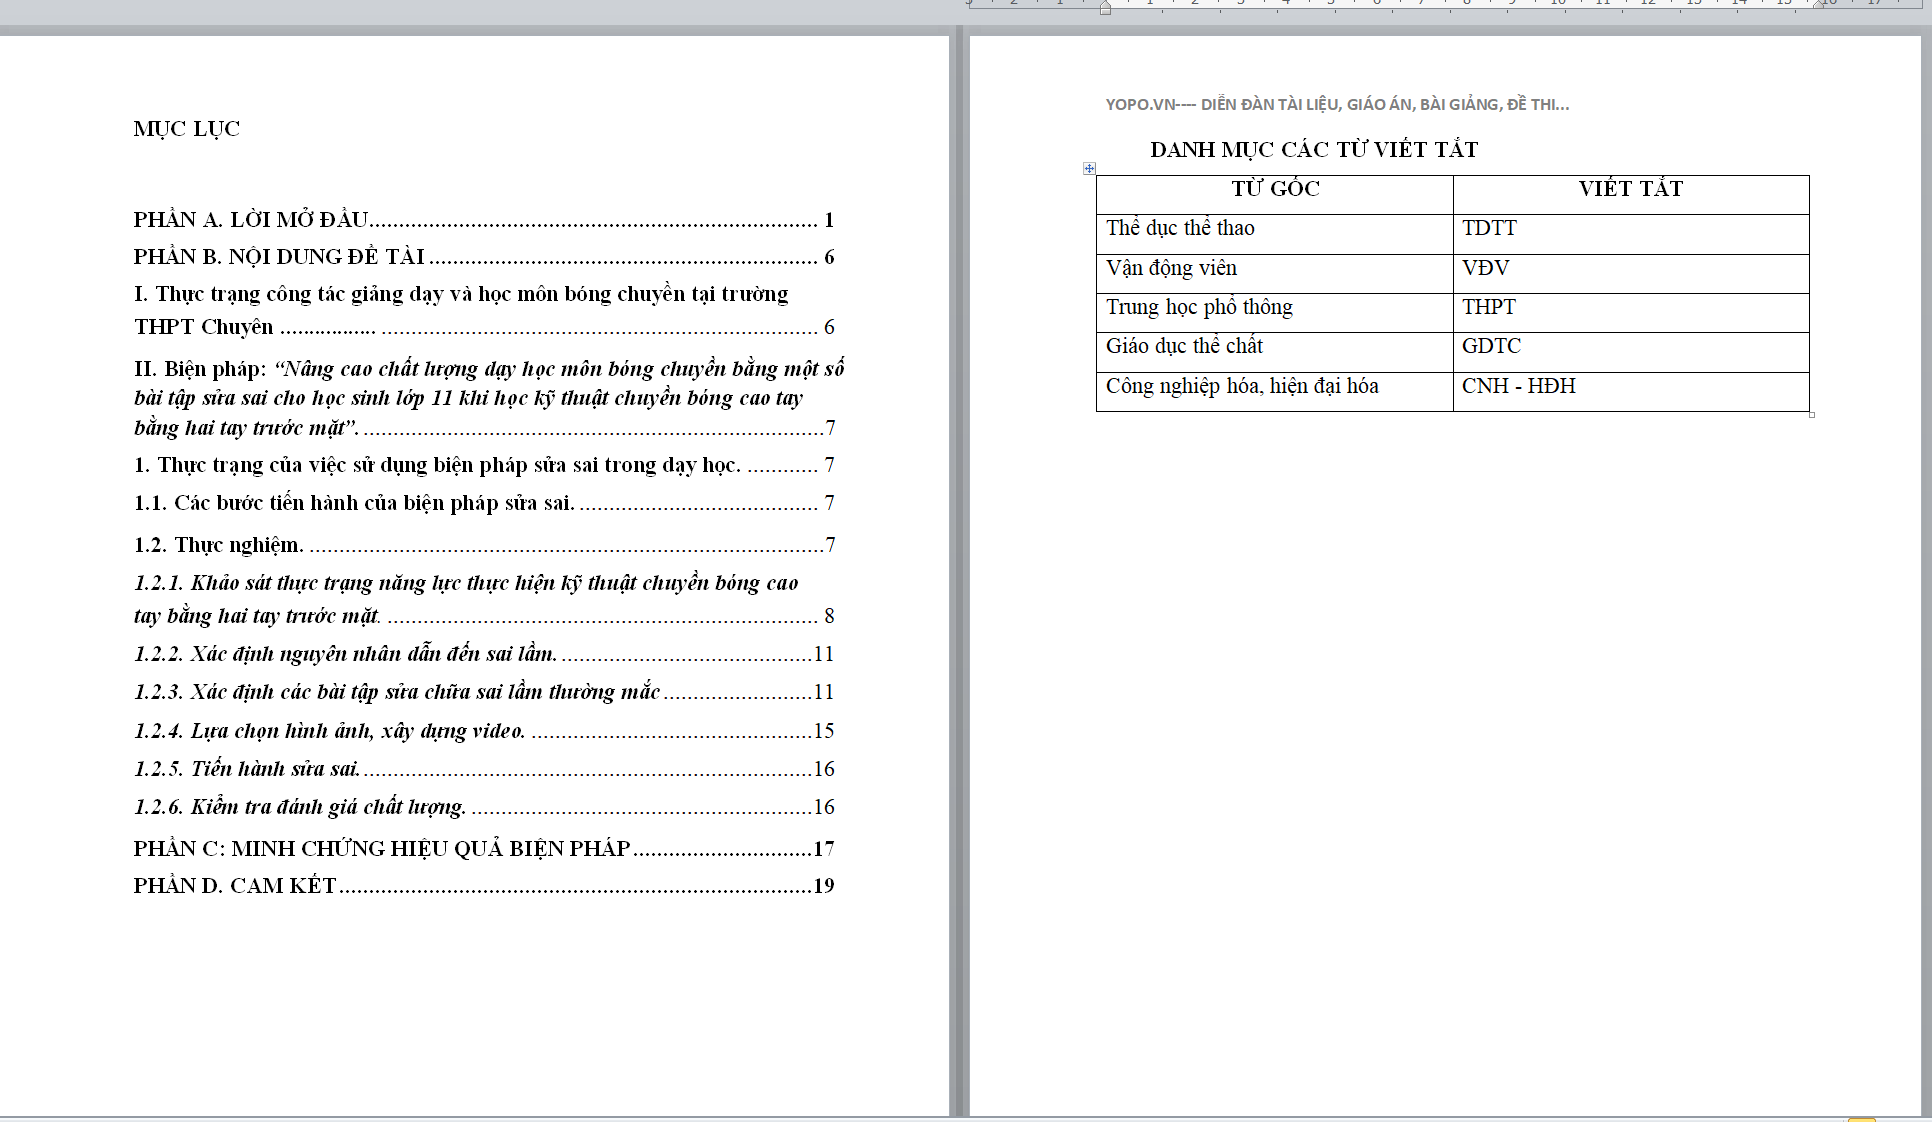1932x1122 pixels.
Task: Click the MỤC LỤC heading
Action: (187, 129)
